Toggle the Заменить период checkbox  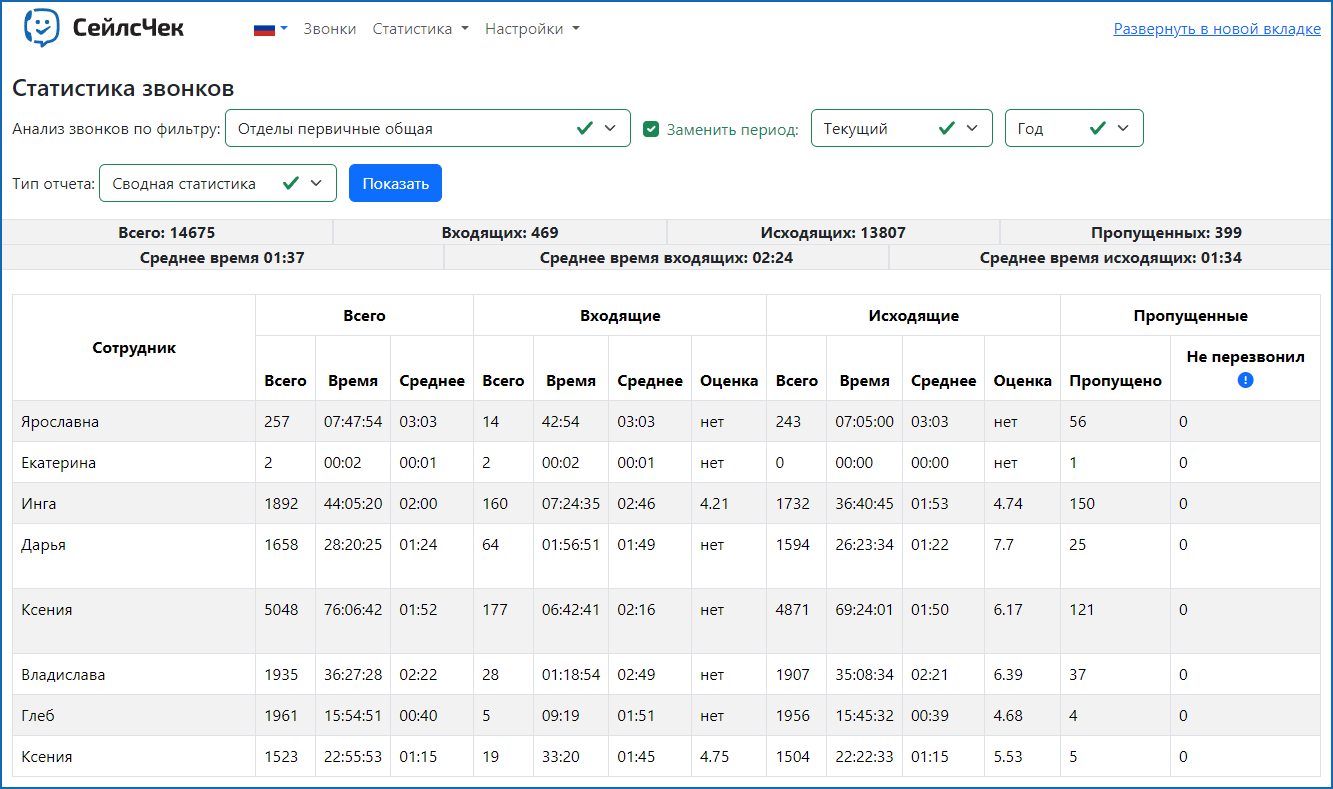[651, 129]
